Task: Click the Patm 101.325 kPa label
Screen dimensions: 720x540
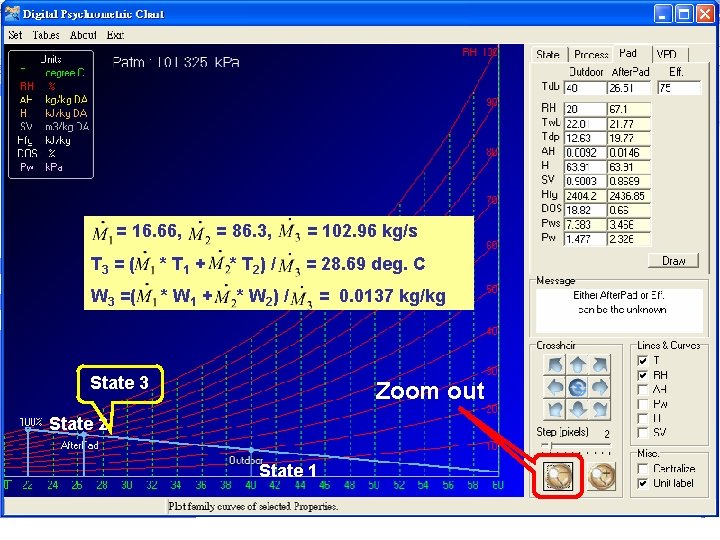Action: [176, 62]
